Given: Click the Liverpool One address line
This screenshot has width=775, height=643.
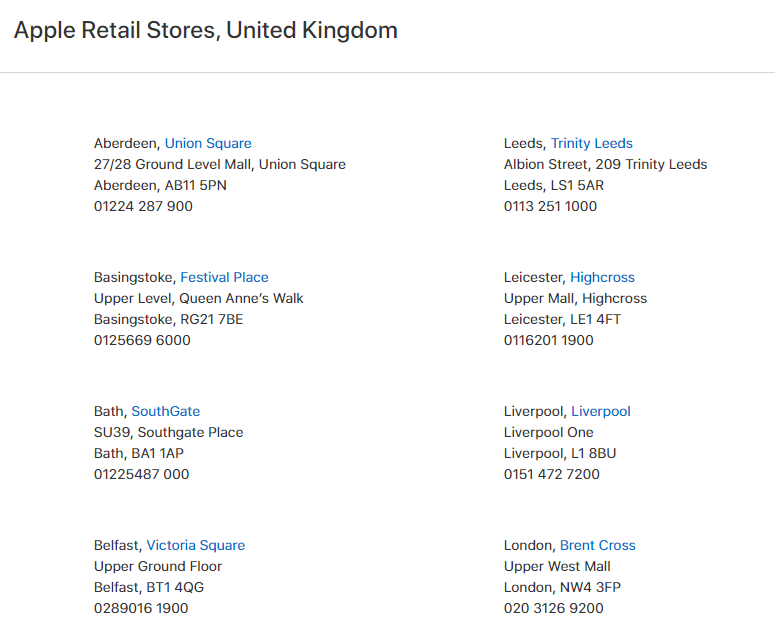Looking at the screenshot, I should (549, 432).
